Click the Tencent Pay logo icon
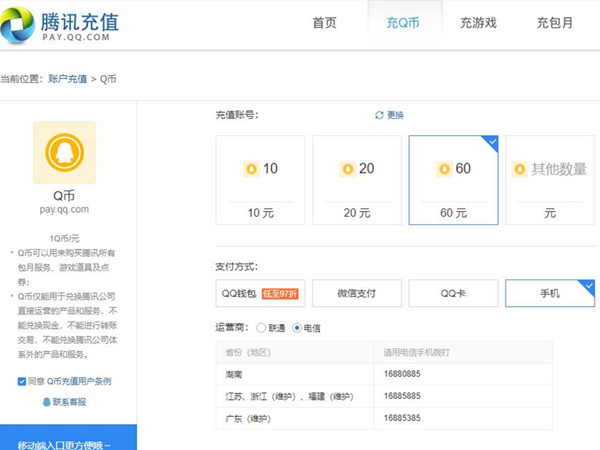 click(x=16, y=24)
